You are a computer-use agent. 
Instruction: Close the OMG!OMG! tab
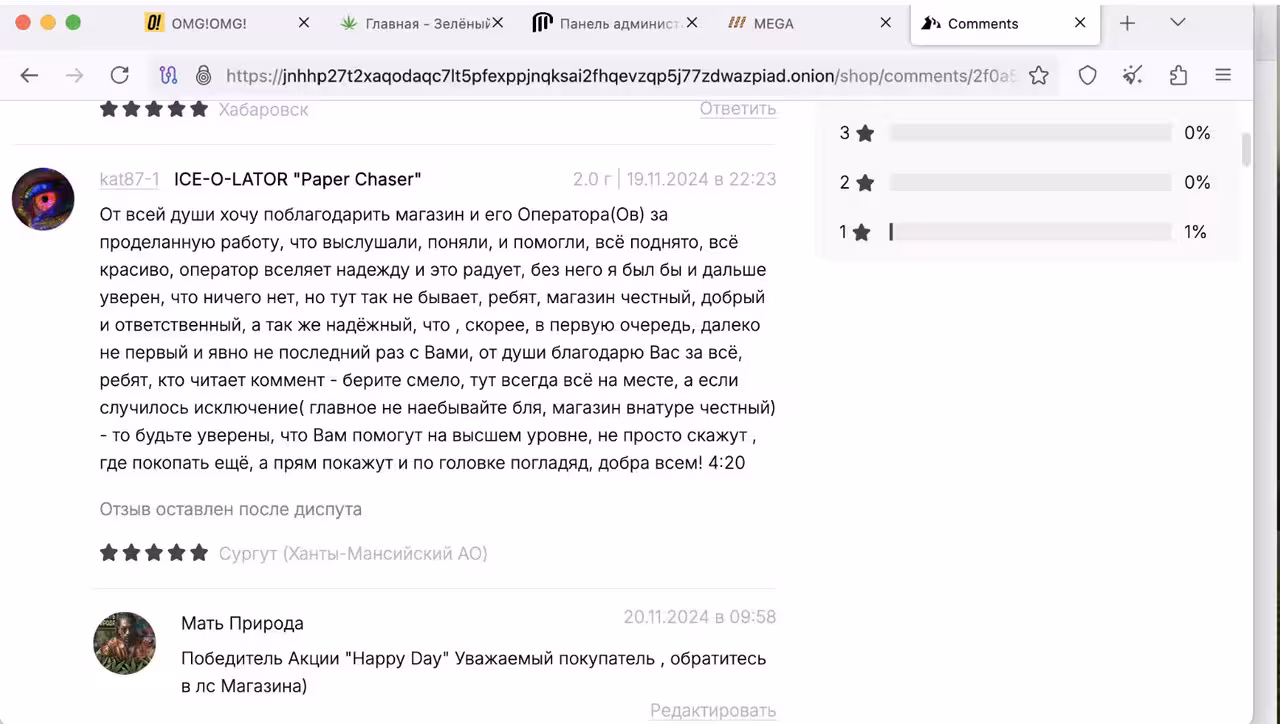pyautogui.click(x=304, y=22)
